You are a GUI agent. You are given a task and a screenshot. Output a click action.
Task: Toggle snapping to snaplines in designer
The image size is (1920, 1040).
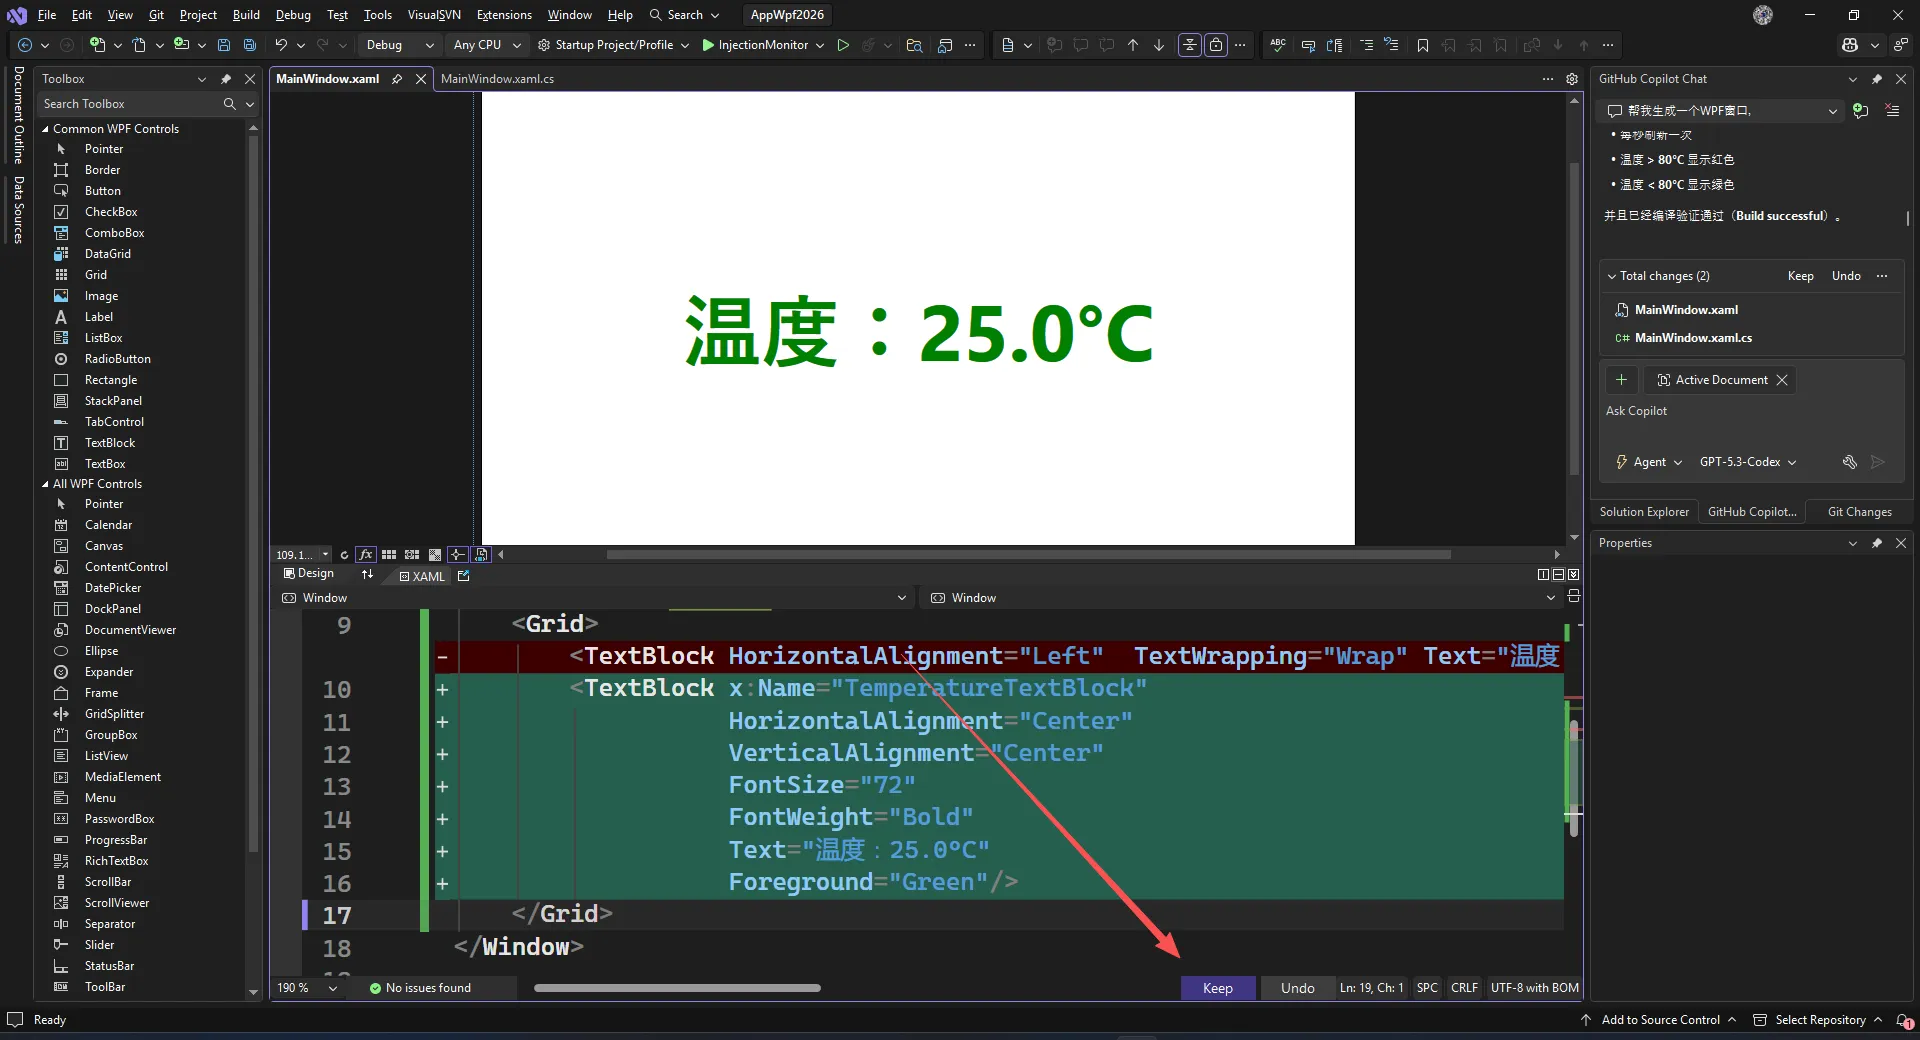[x=457, y=555]
